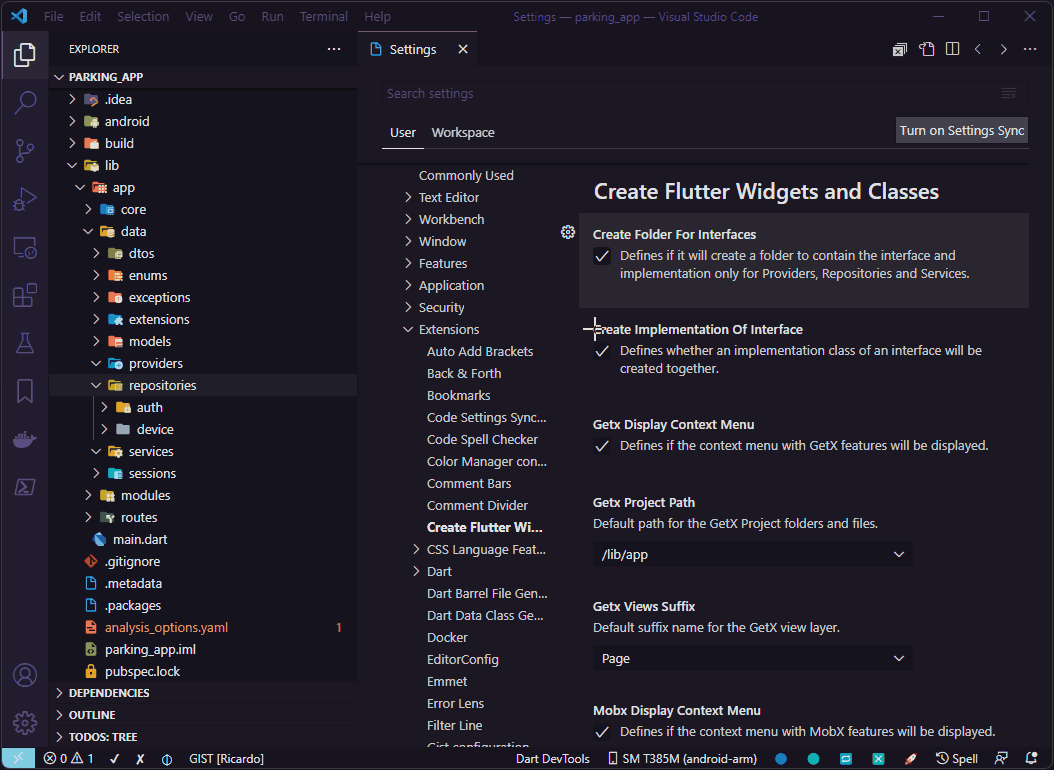Open the Help menu
The image size is (1054, 770).
pyautogui.click(x=377, y=16)
